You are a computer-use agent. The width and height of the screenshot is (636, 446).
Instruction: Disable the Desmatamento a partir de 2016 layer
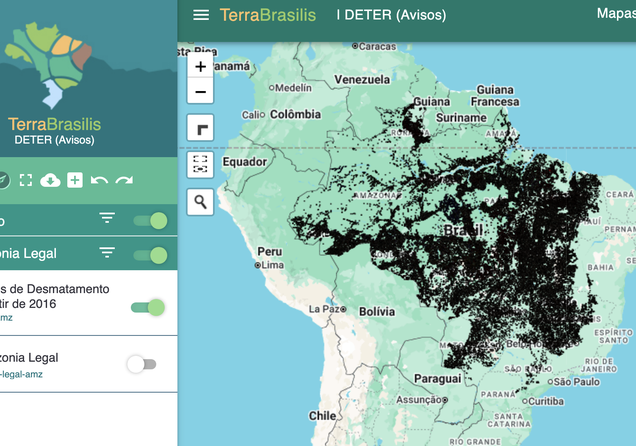tap(148, 307)
